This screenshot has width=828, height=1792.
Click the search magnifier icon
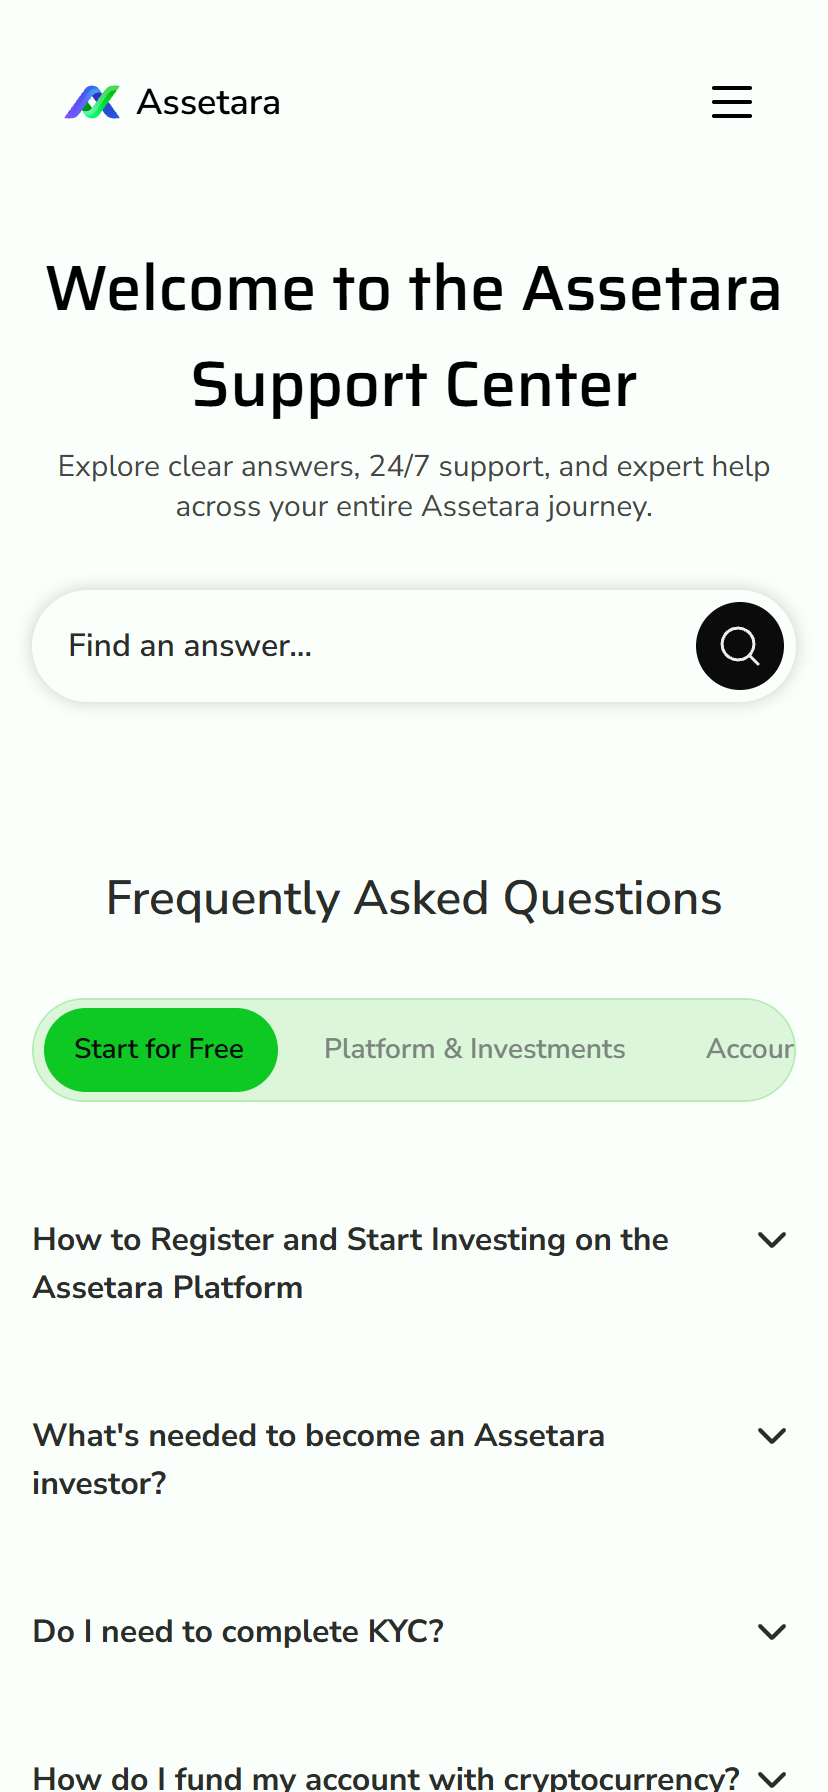(739, 646)
